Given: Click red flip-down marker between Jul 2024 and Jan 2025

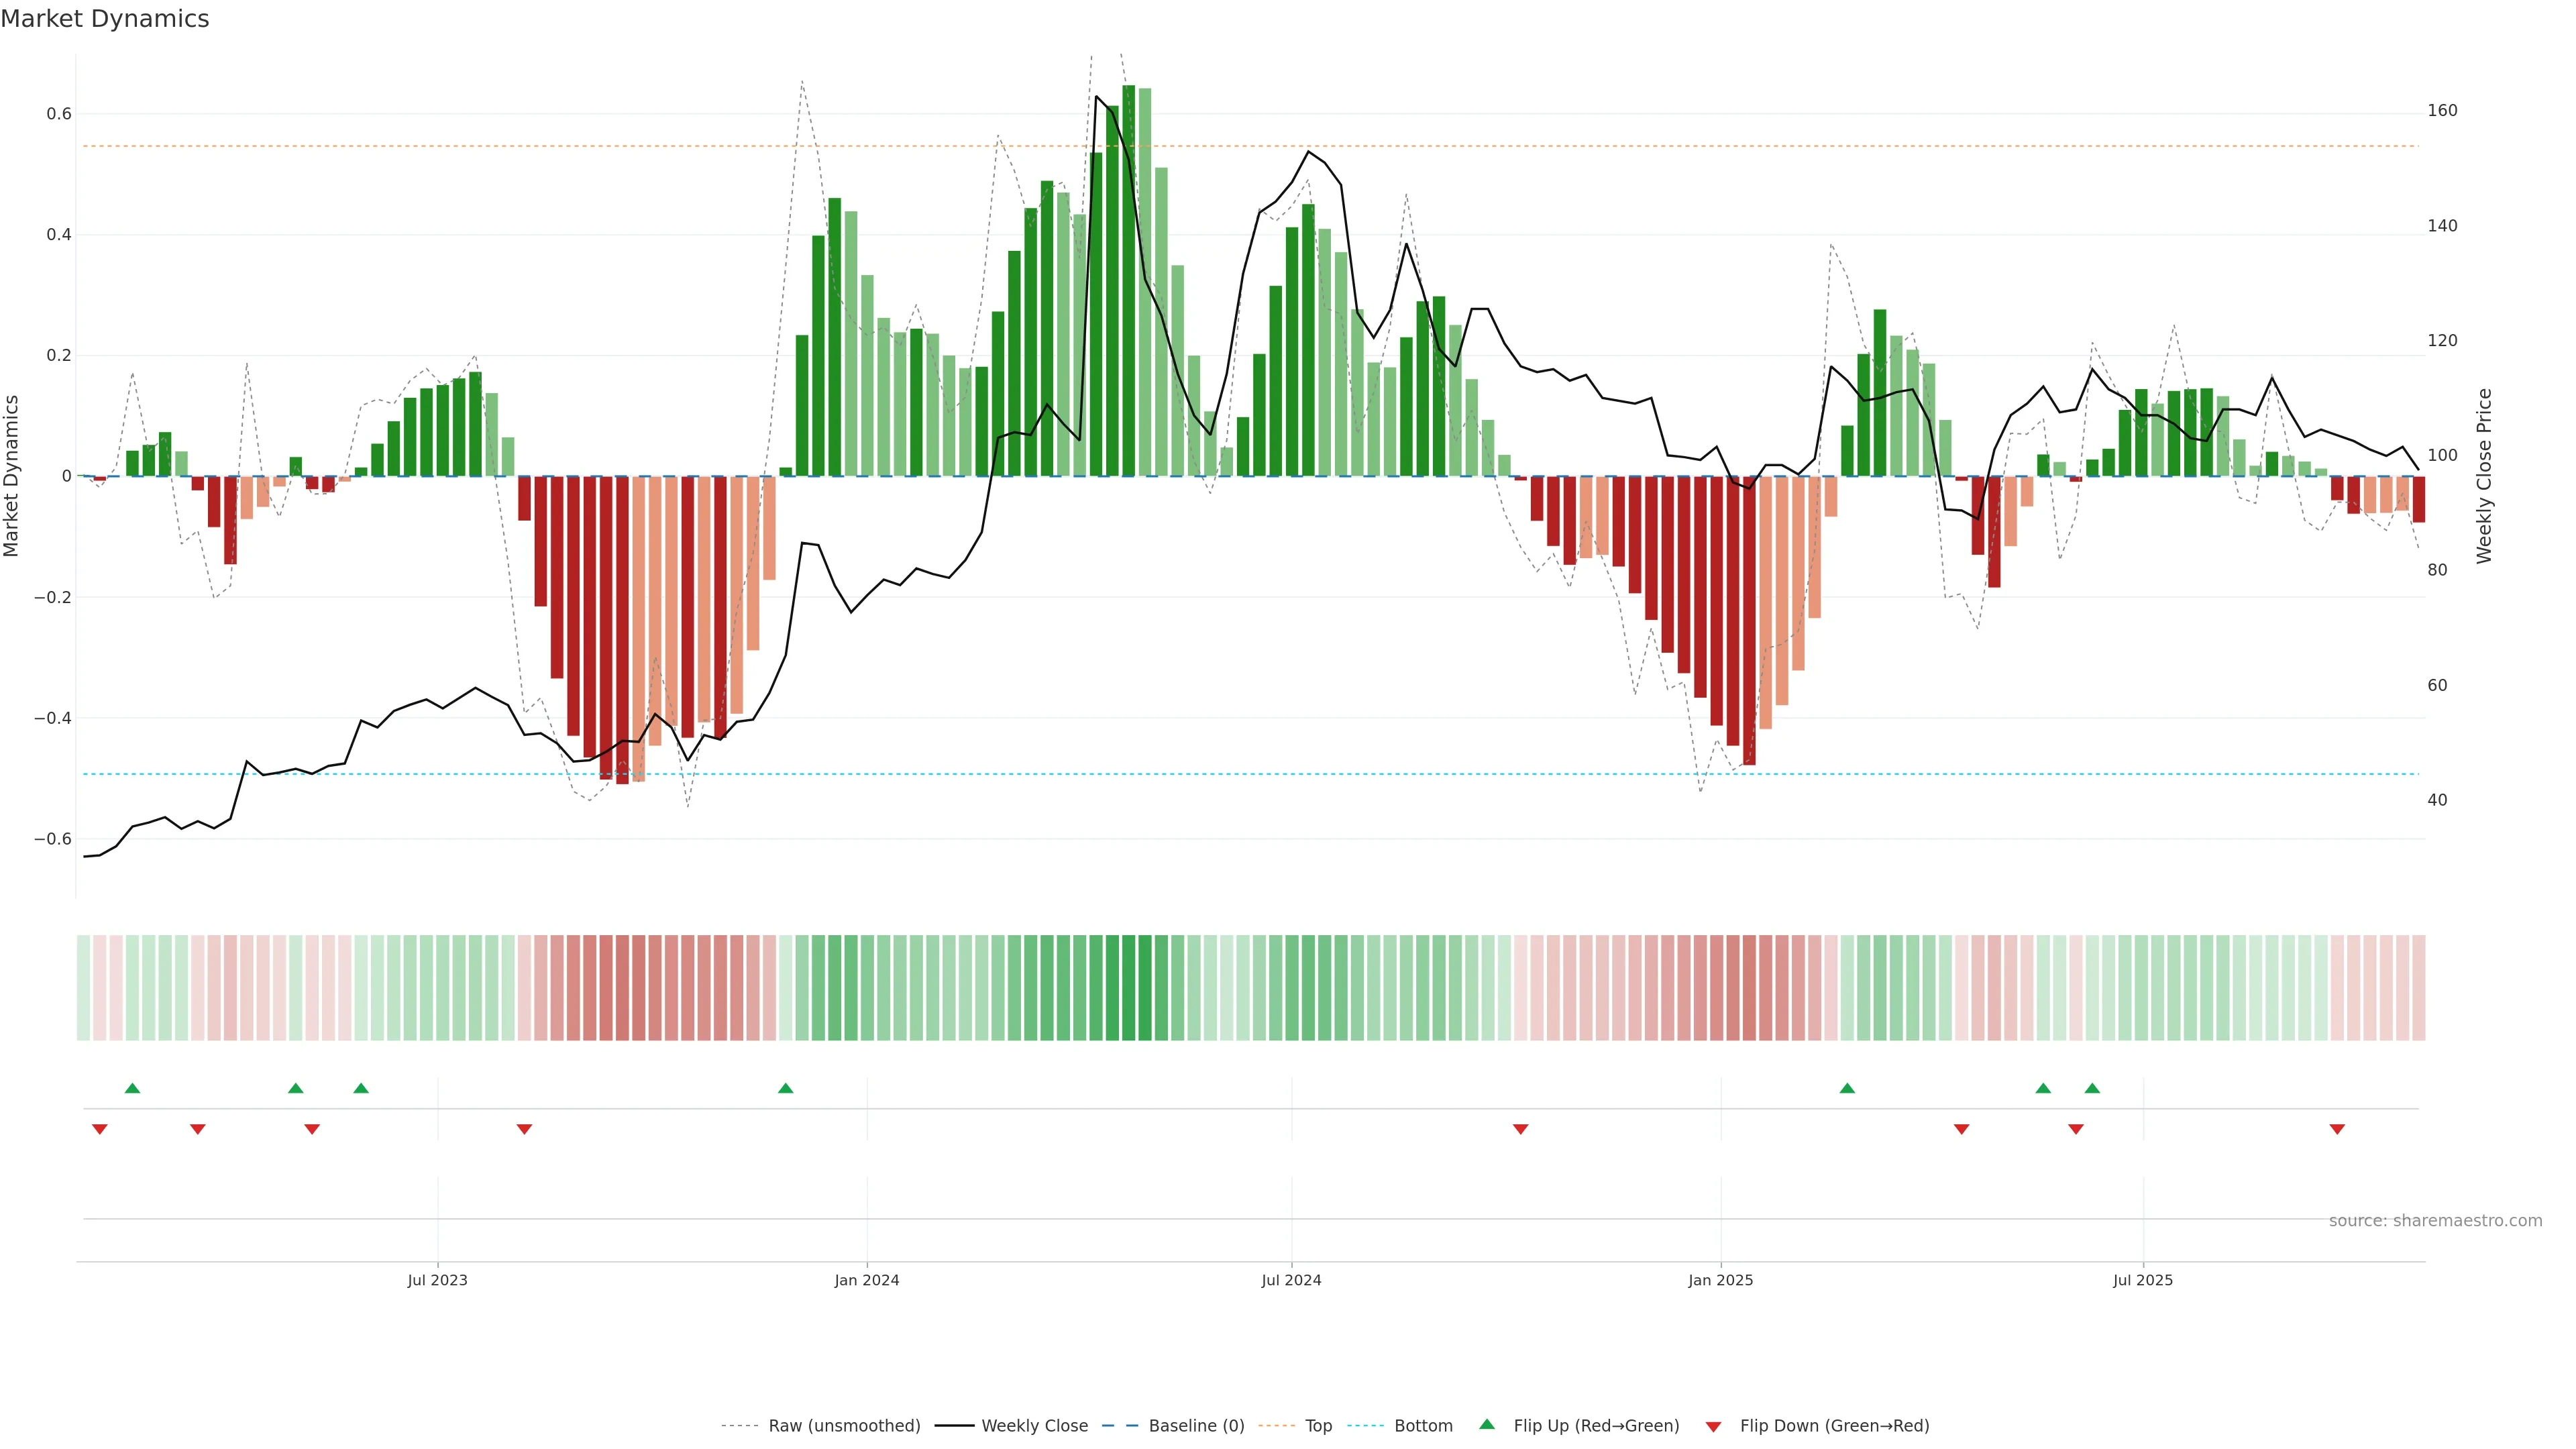Looking at the screenshot, I should [x=1520, y=1129].
